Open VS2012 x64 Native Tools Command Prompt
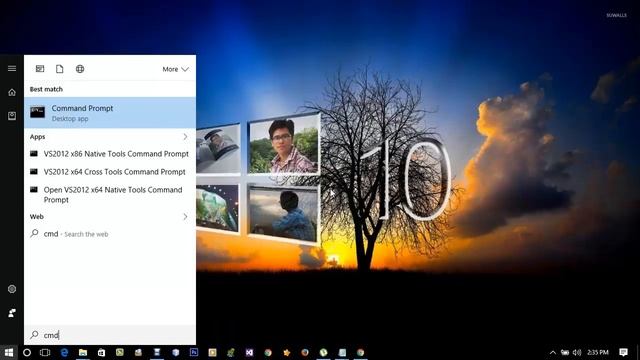 point(110,195)
